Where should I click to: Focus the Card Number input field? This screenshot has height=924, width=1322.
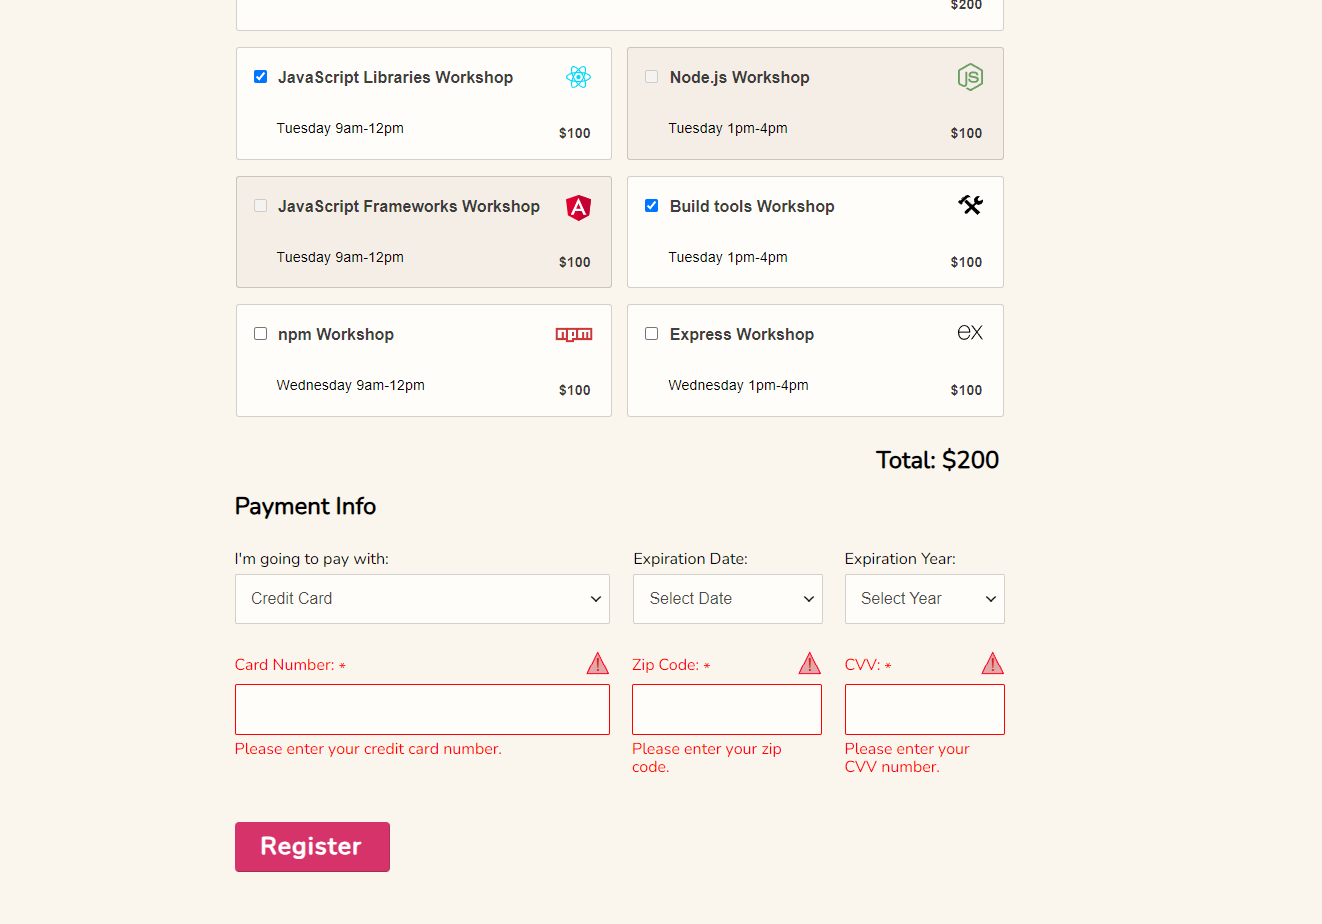pos(422,710)
